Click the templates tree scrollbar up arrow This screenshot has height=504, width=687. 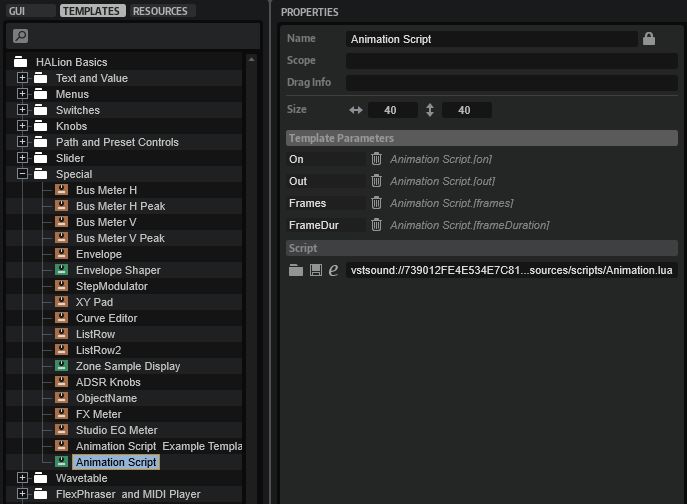[x=251, y=59]
